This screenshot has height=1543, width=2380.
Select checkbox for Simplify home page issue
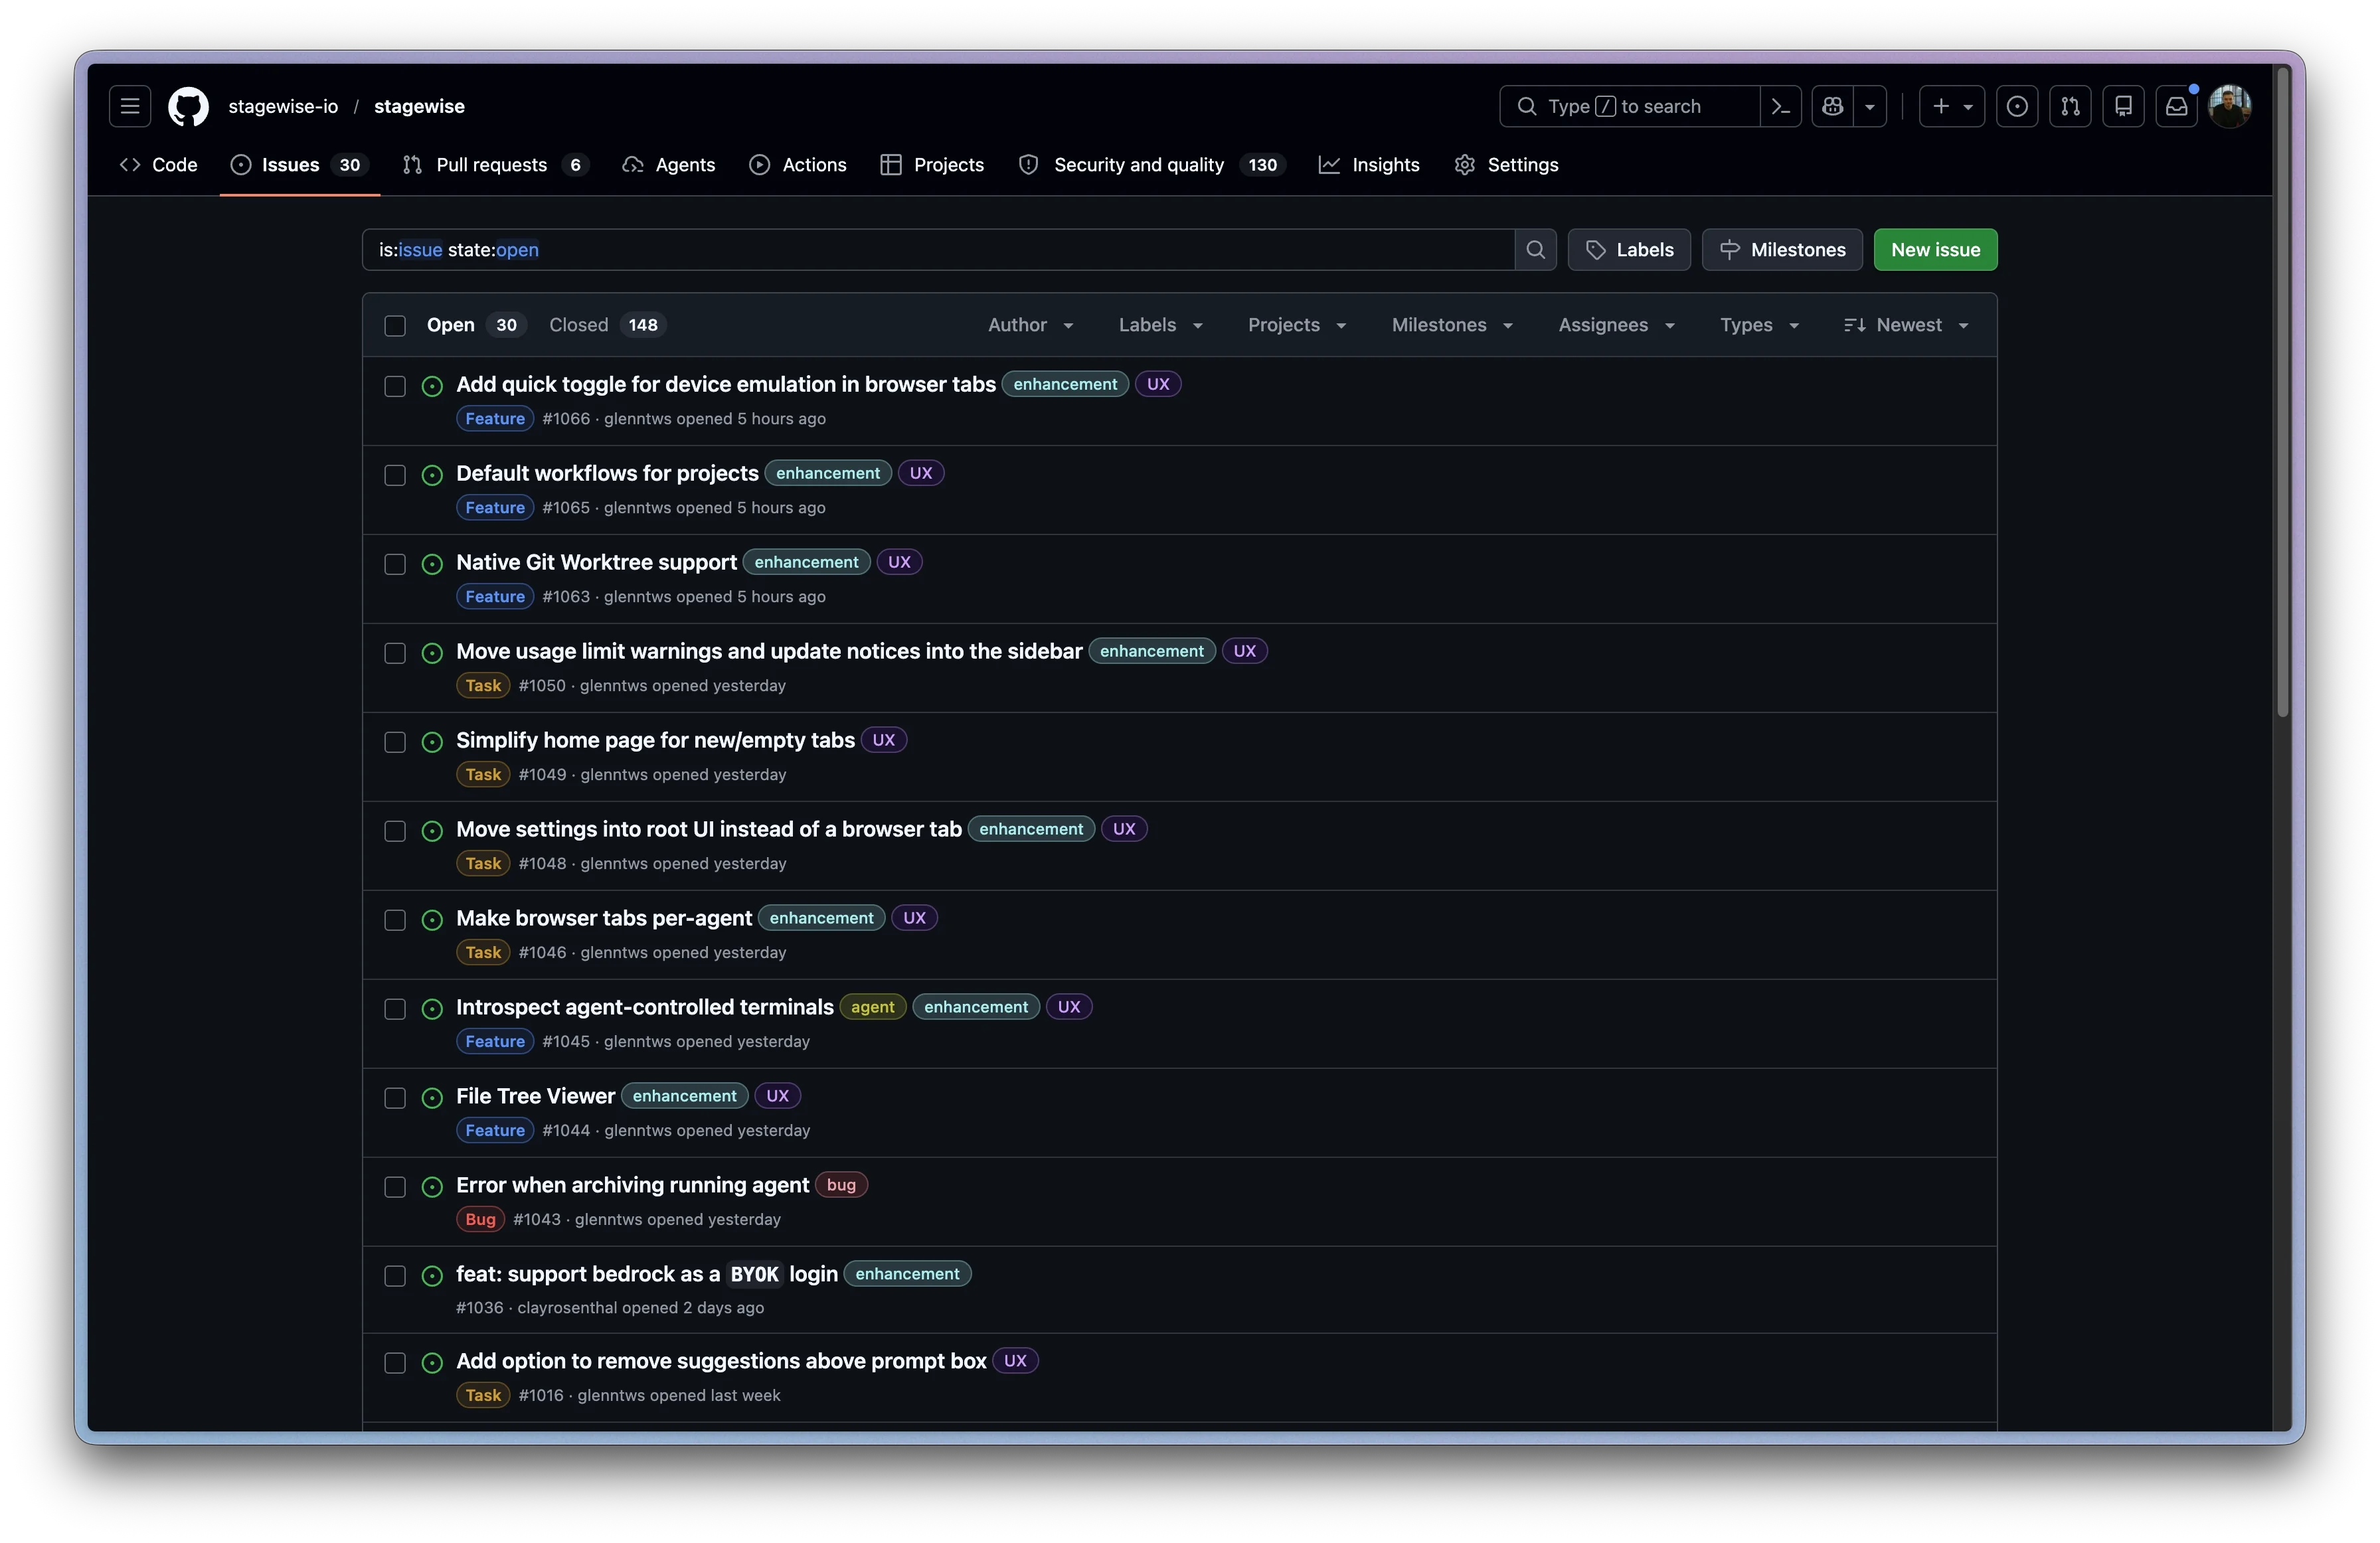pyautogui.click(x=395, y=743)
